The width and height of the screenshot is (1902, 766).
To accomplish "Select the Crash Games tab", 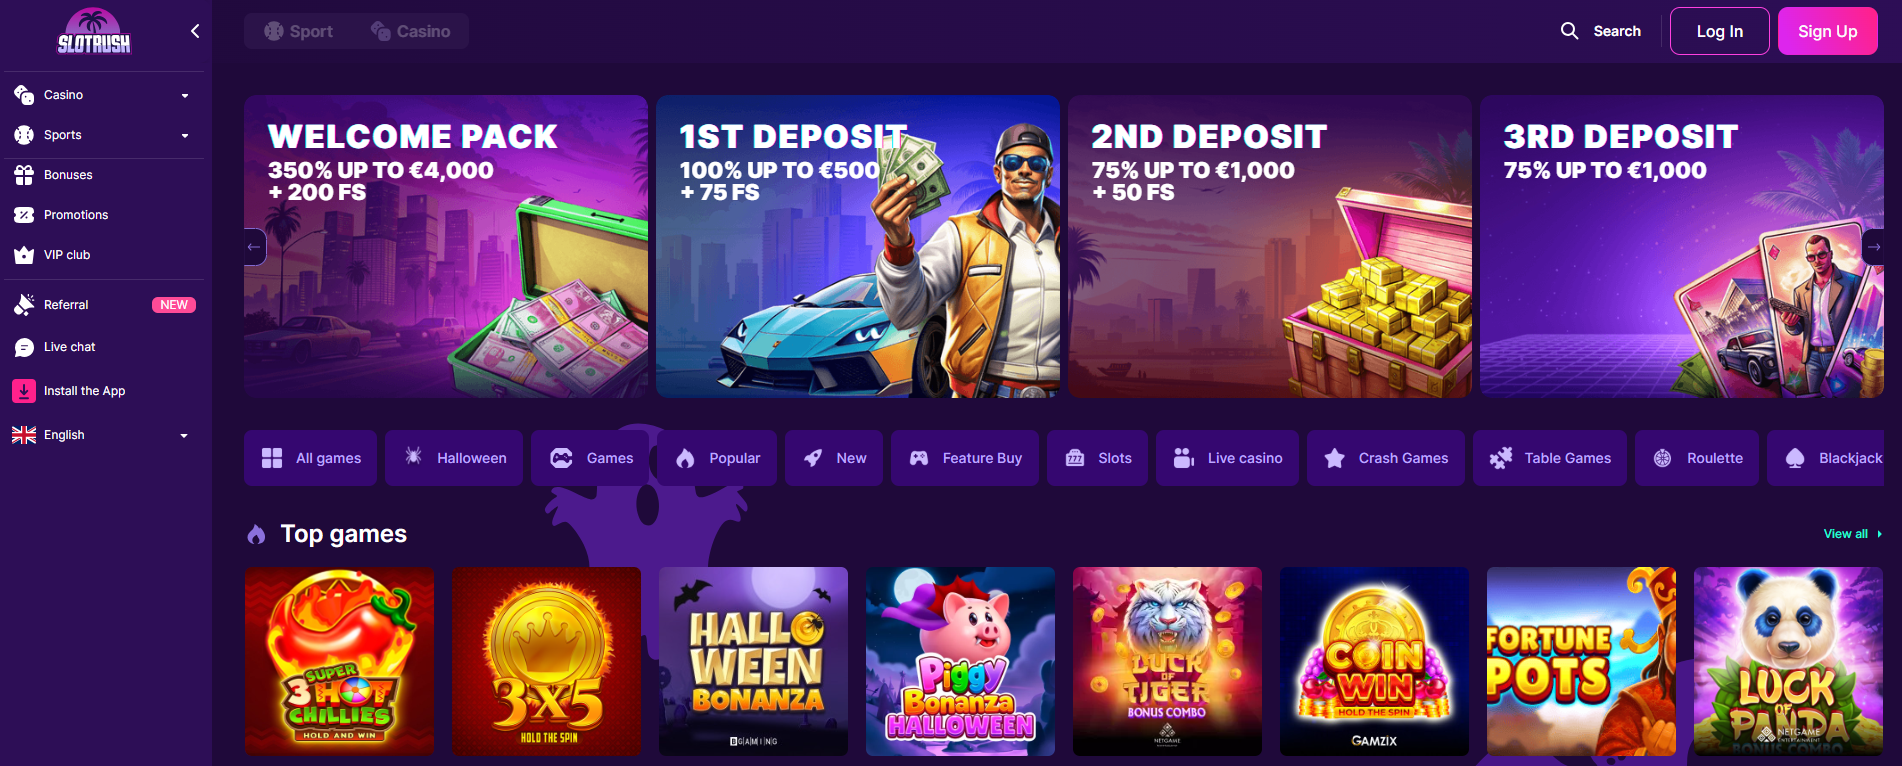I will [x=1386, y=458].
